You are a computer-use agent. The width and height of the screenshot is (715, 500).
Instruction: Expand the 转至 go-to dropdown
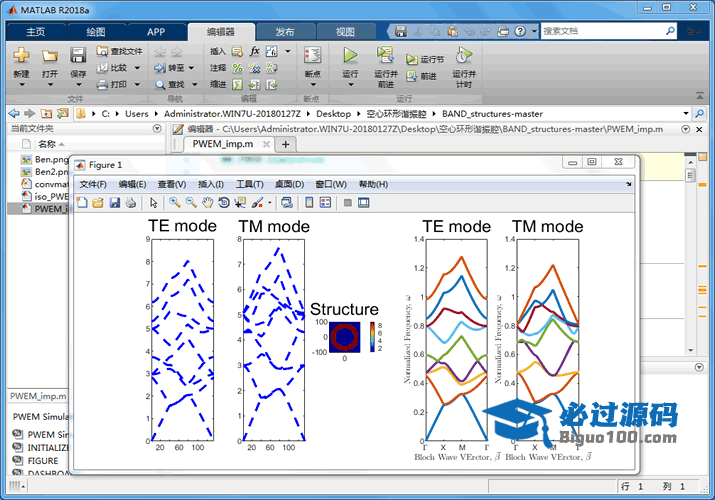click(x=192, y=68)
